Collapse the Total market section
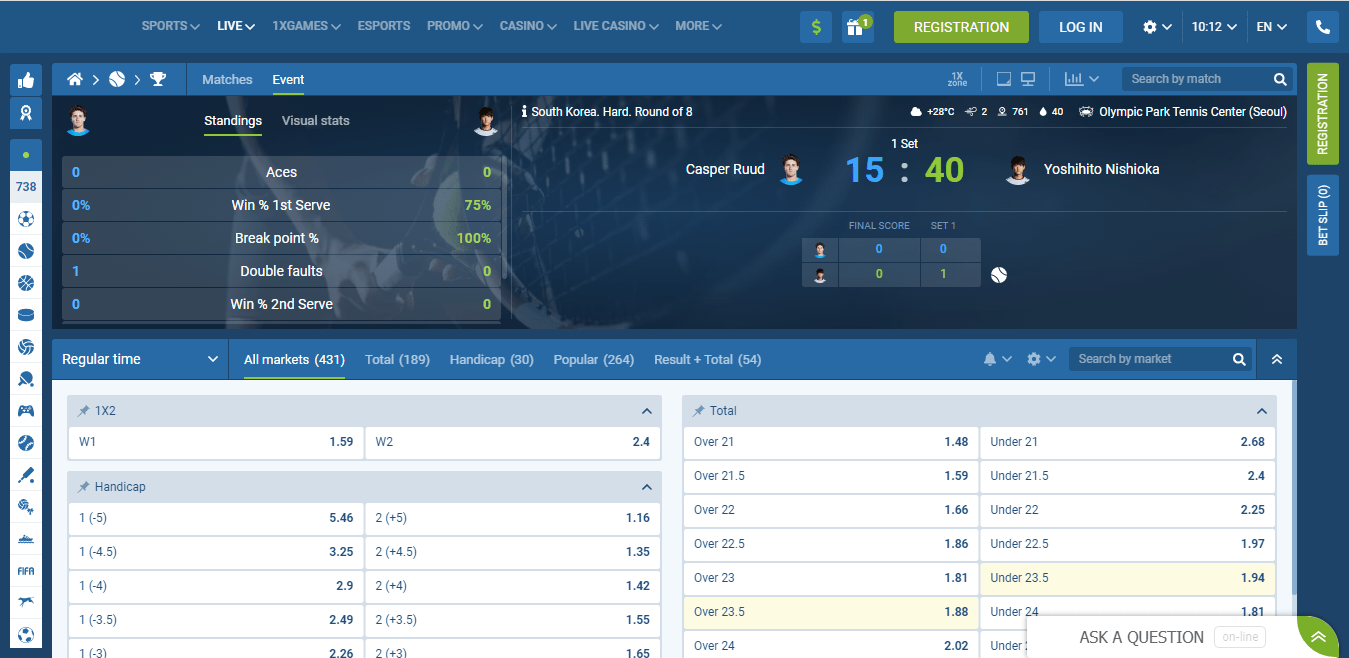1349x658 pixels. tap(1262, 411)
